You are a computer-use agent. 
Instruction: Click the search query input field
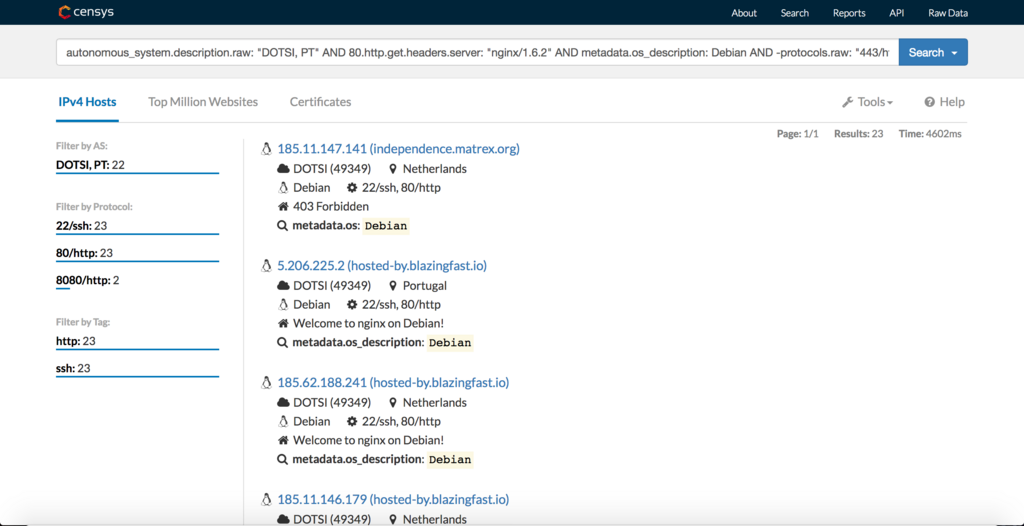477,52
